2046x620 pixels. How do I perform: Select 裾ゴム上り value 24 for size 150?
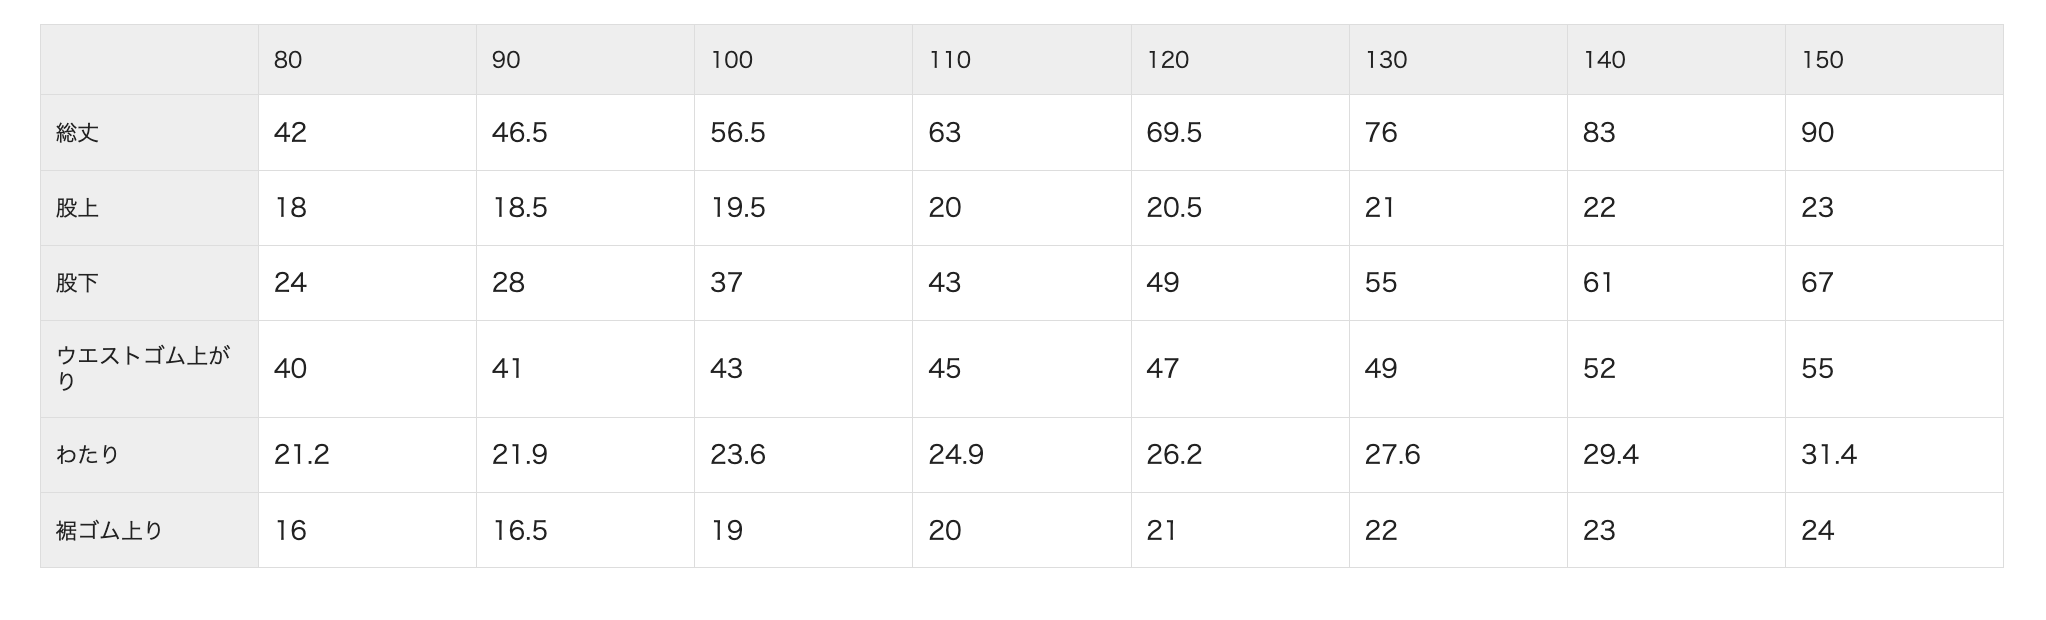pyautogui.click(x=1817, y=530)
